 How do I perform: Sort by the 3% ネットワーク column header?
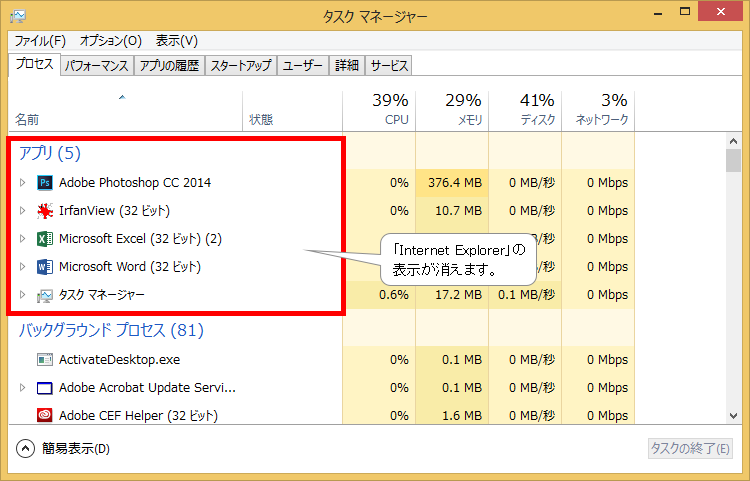coord(598,111)
